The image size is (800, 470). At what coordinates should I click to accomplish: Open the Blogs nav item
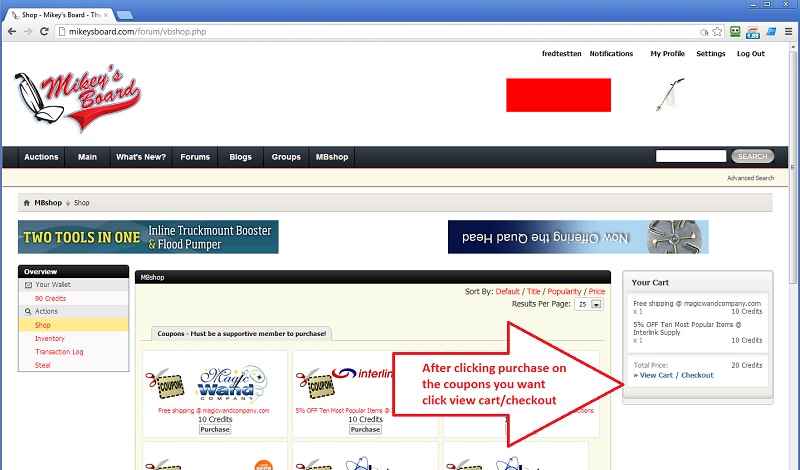pos(240,157)
